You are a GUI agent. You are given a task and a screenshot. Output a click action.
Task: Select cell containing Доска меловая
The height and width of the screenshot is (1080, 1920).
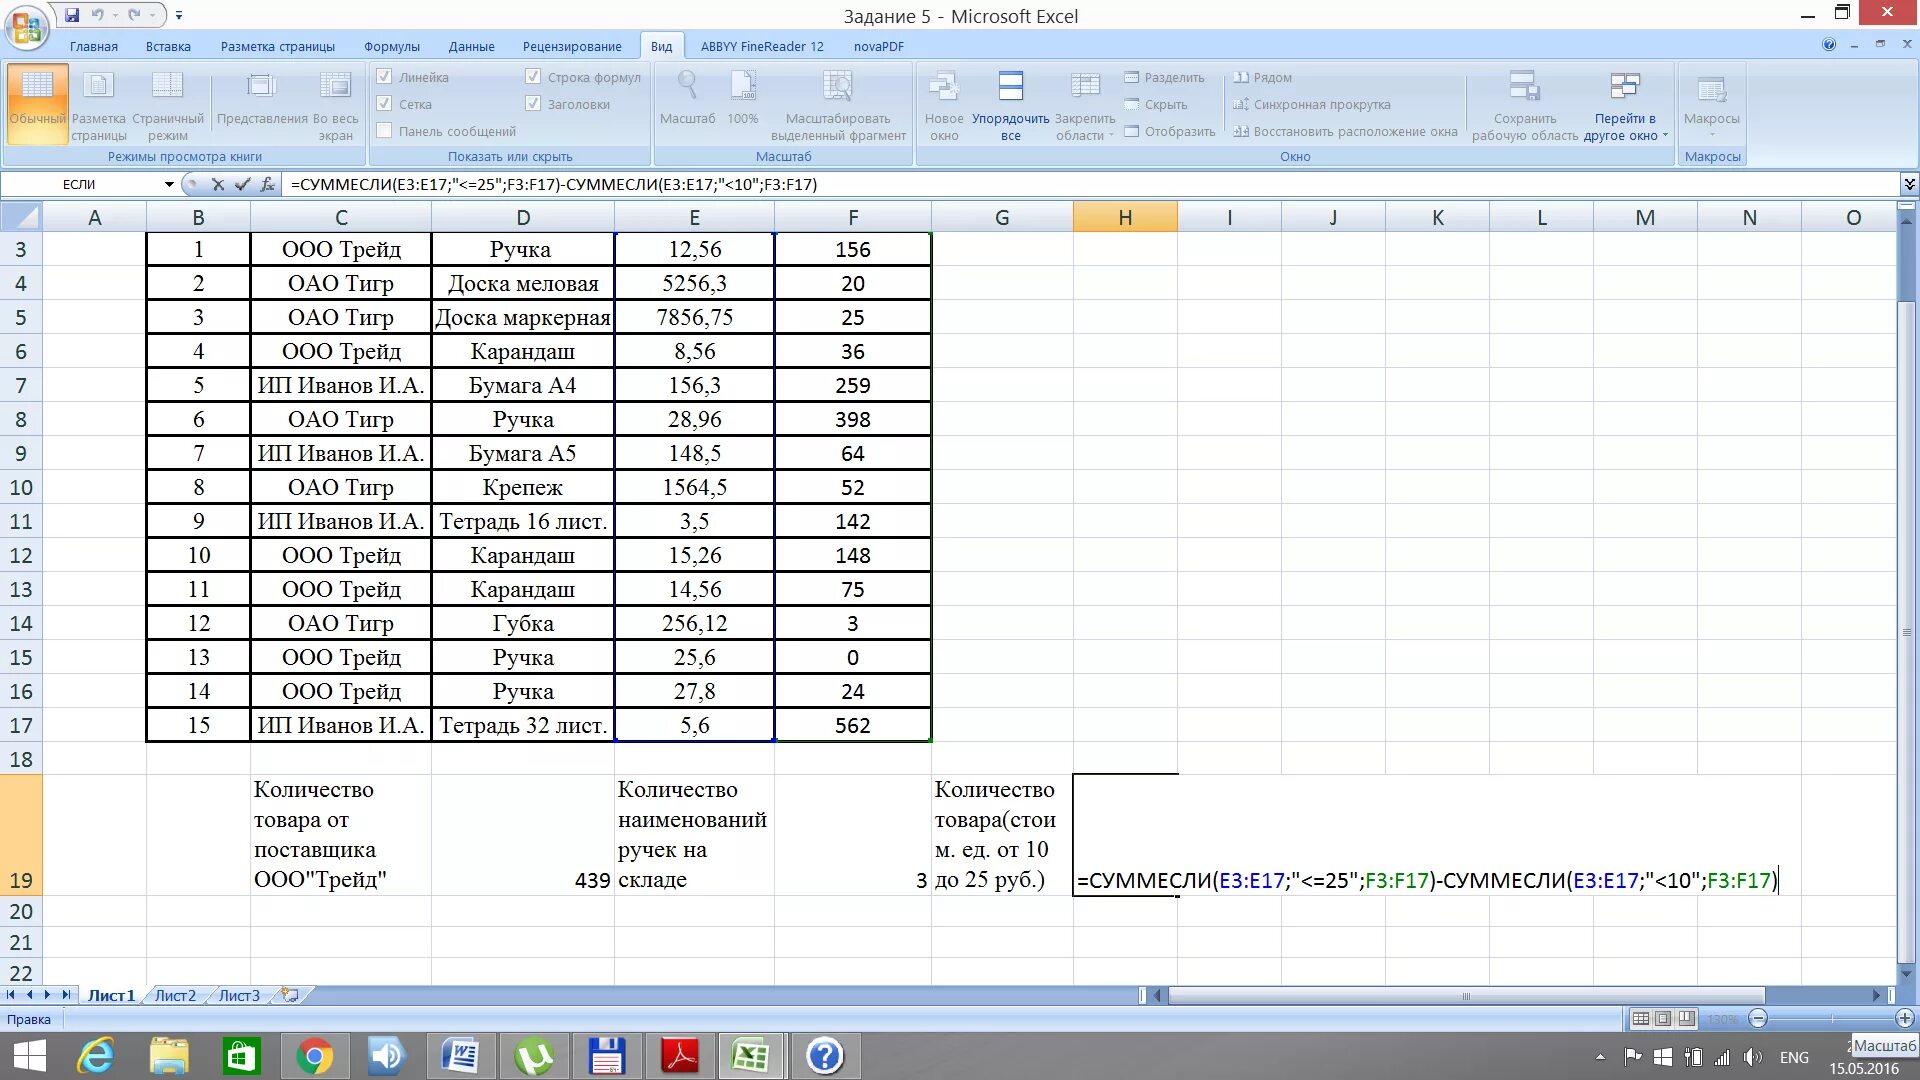click(x=522, y=283)
